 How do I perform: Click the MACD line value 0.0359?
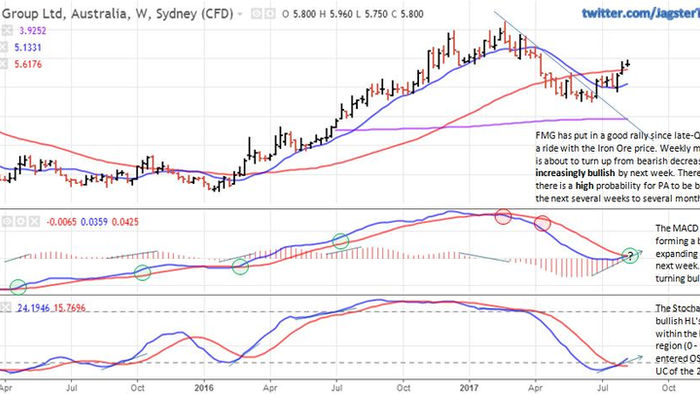(94, 222)
